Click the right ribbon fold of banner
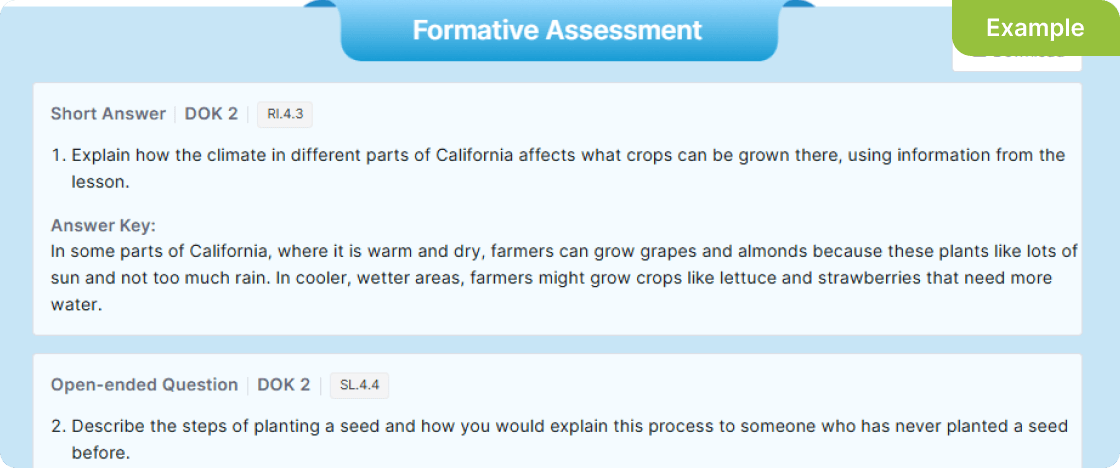1120x468 pixels. (x=798, y=5)
